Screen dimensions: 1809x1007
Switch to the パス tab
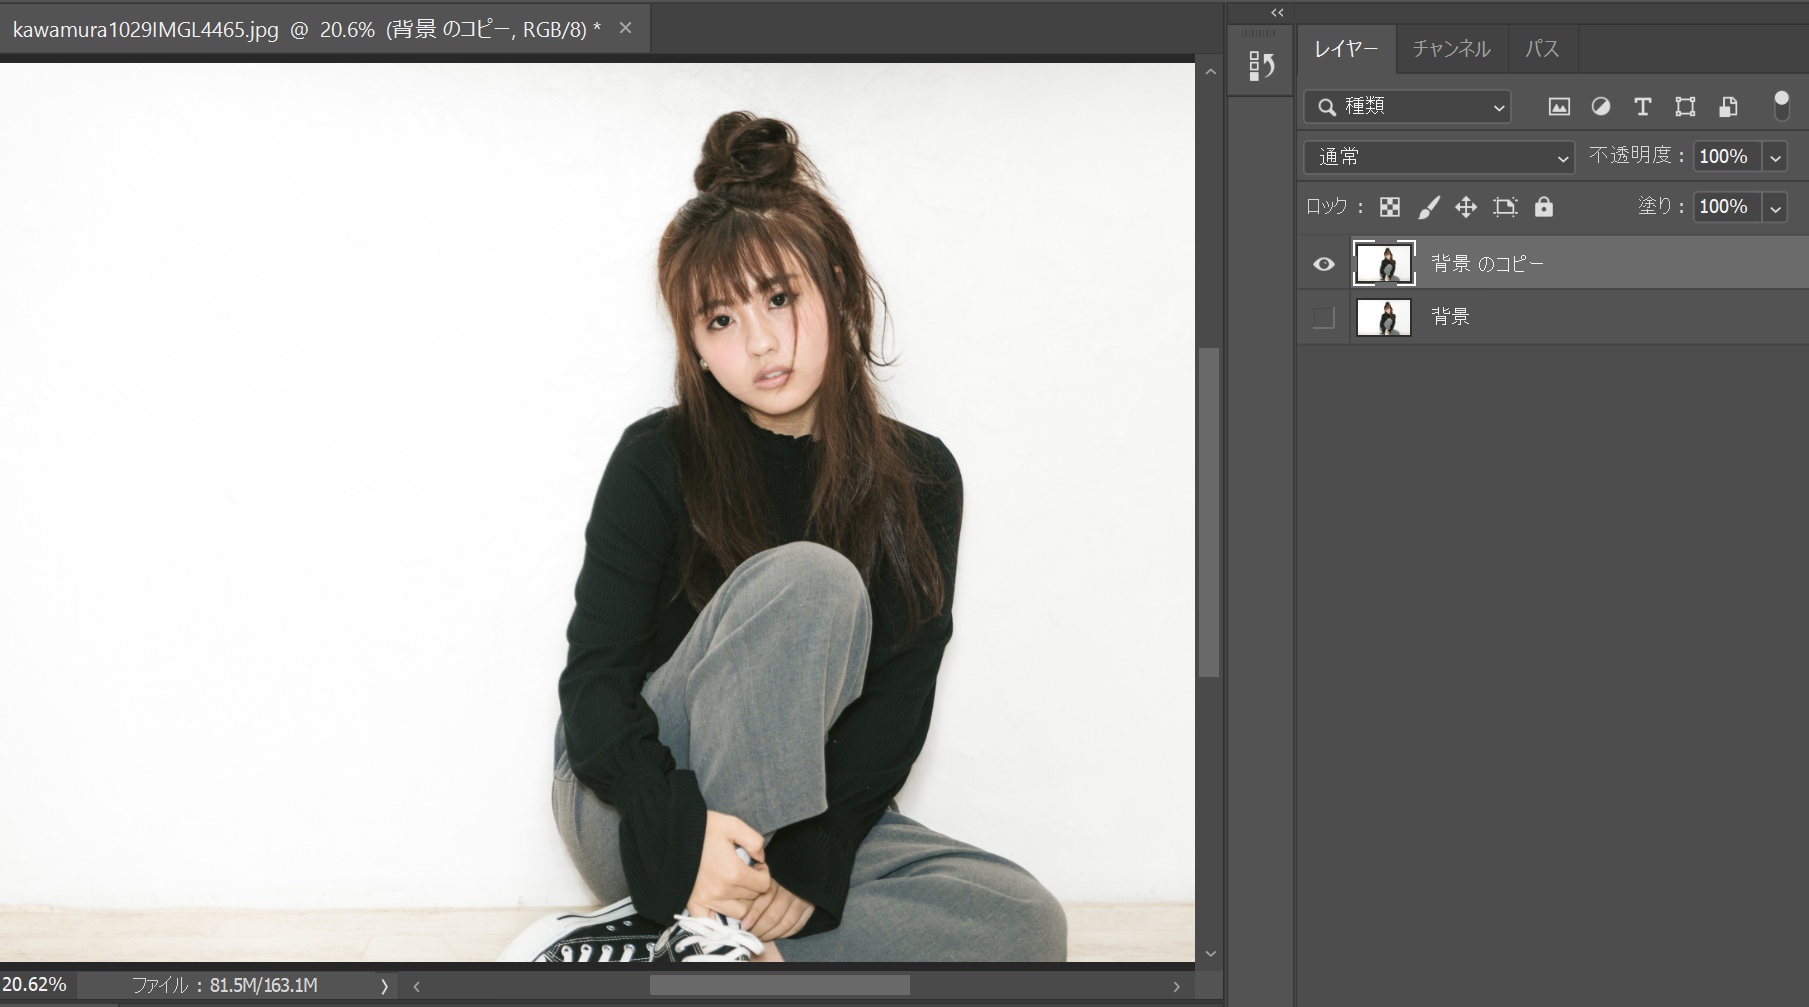1542,49
